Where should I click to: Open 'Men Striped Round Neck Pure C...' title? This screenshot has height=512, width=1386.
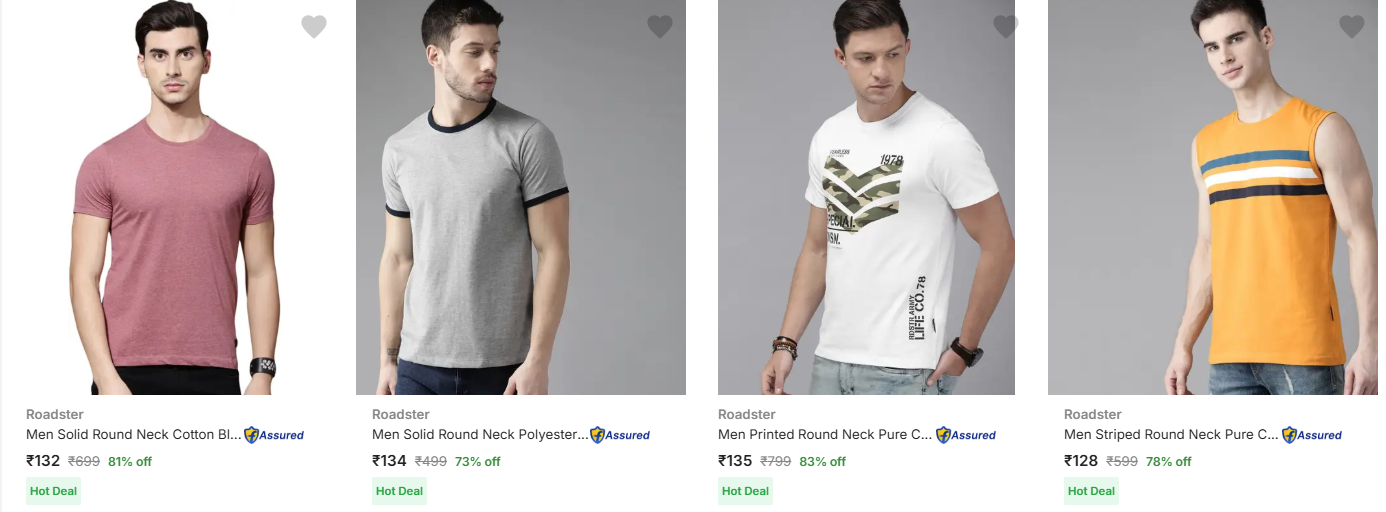(1171, 435)
